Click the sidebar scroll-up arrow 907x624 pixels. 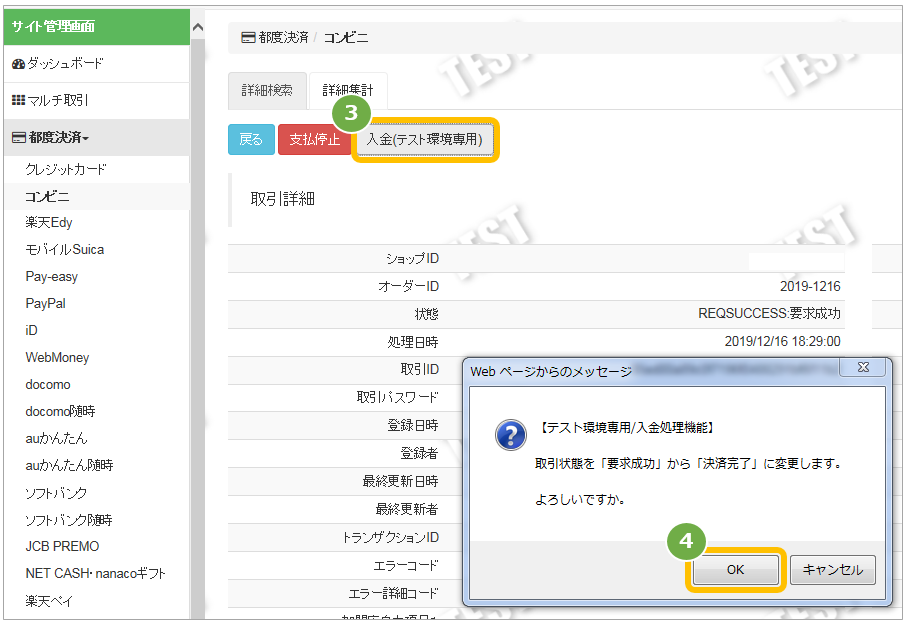pos(198,27)
